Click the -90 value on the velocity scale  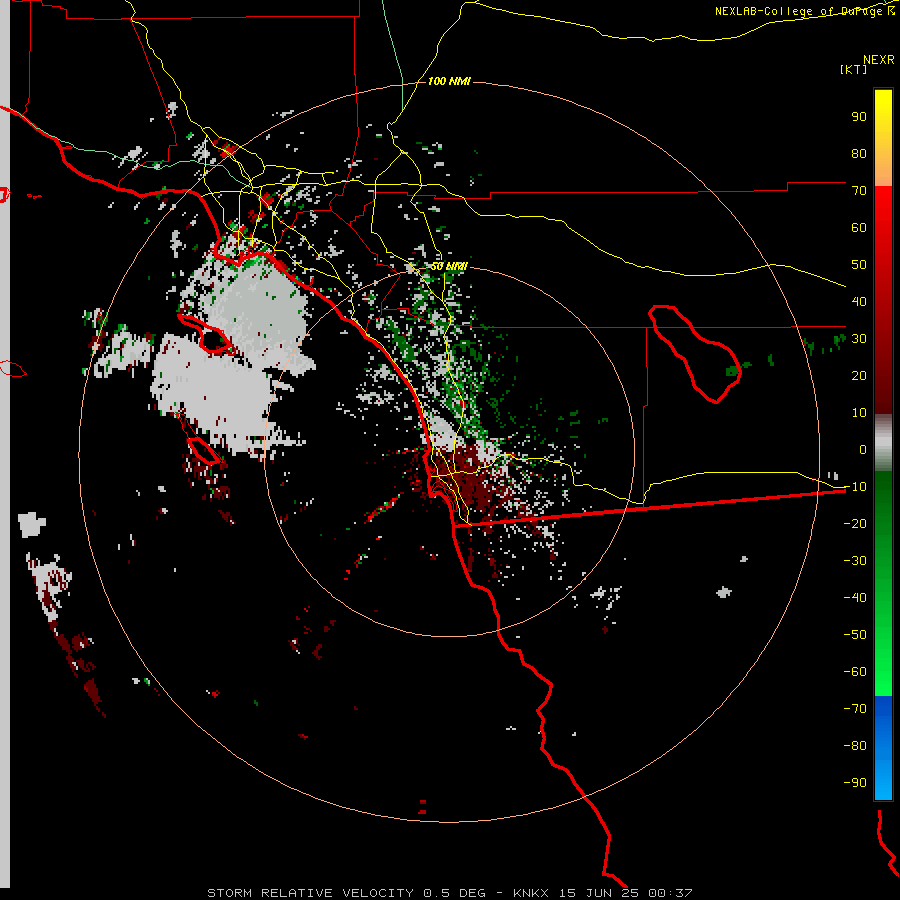tap(855, 783)
